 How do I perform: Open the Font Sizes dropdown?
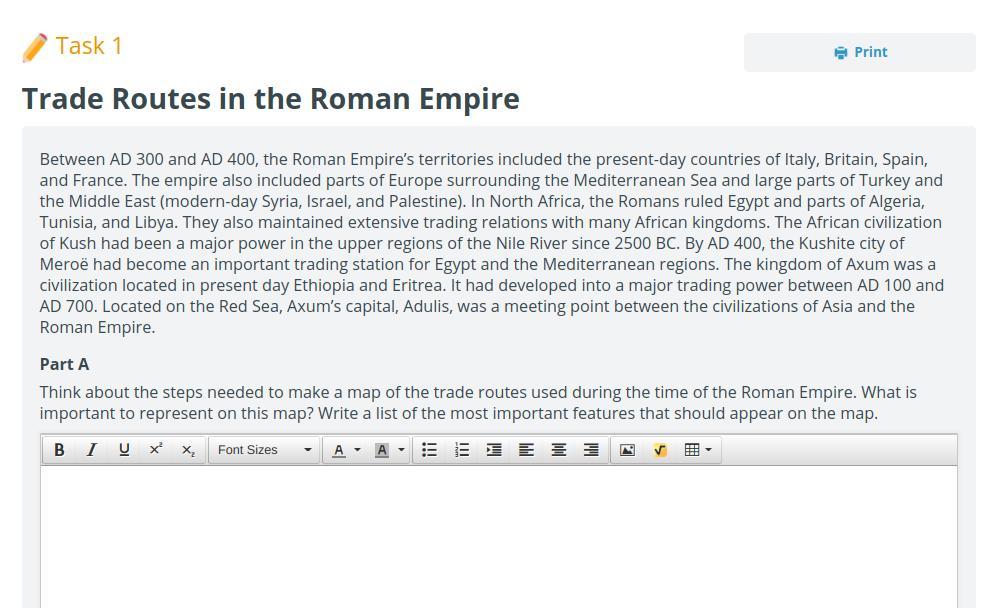pyautogui.click(x=264, y=450)
